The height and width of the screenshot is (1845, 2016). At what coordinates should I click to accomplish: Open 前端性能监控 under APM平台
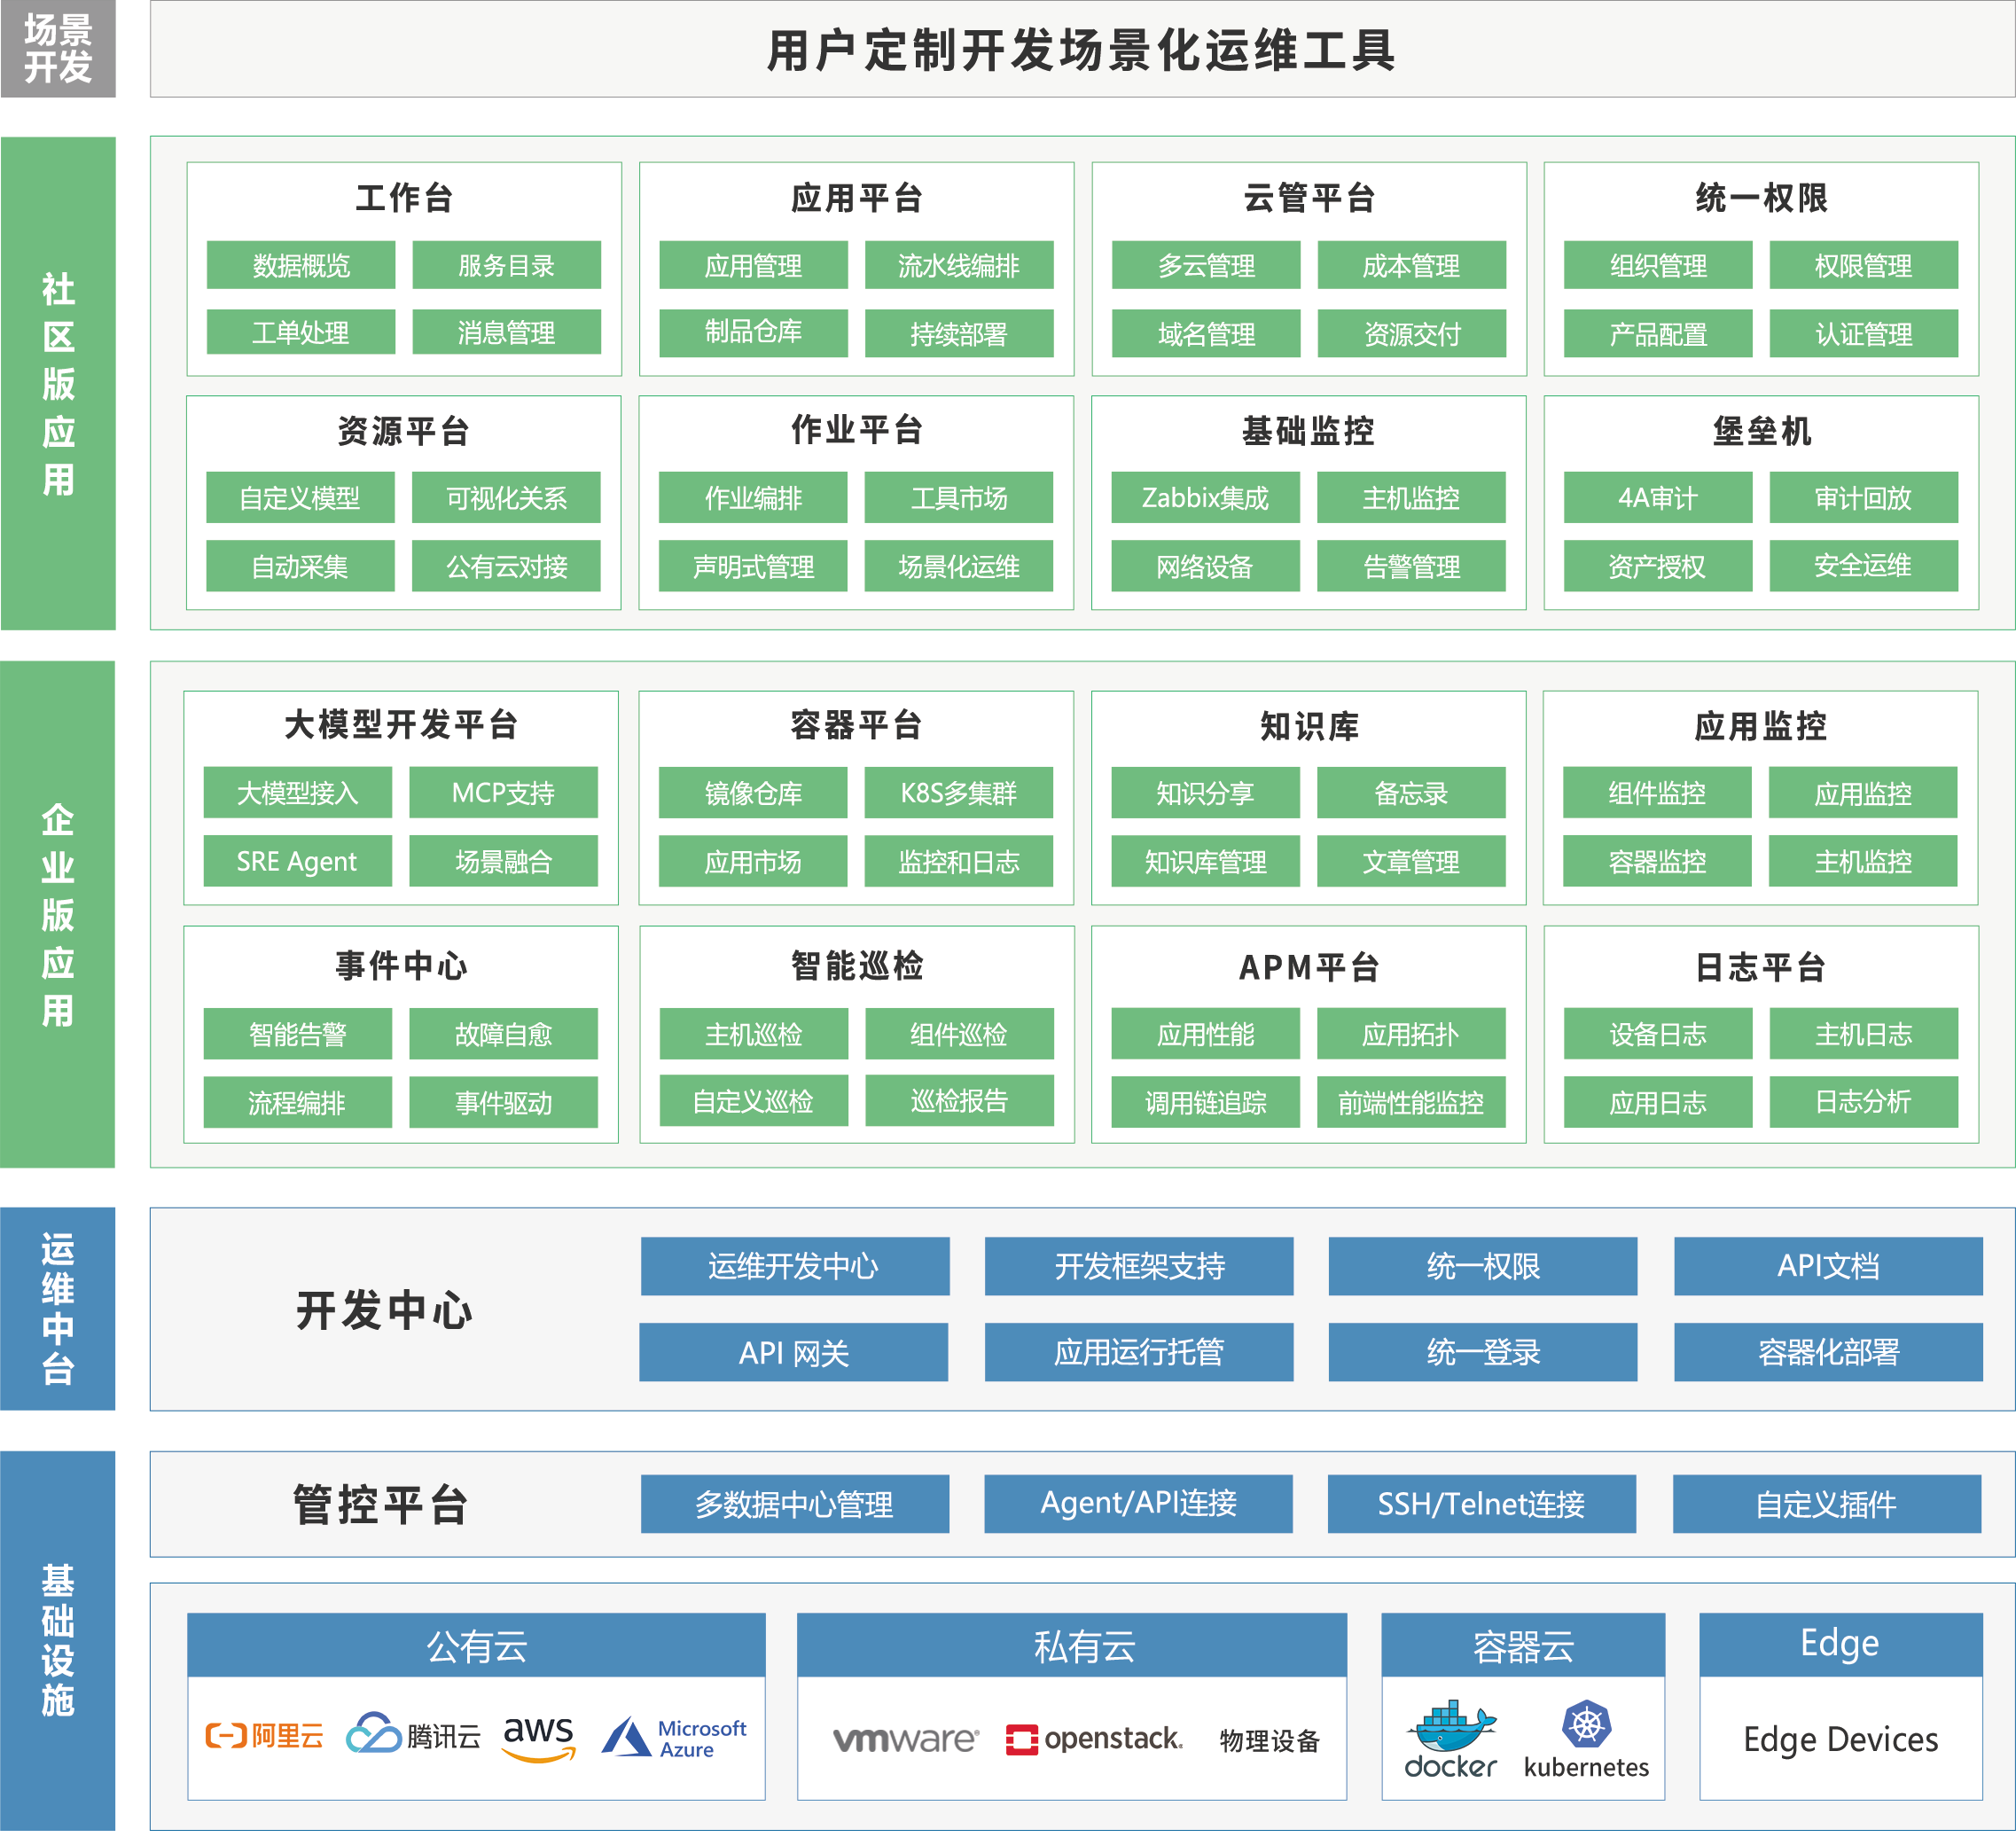pyautogui.click(x=1411, y=1103)
